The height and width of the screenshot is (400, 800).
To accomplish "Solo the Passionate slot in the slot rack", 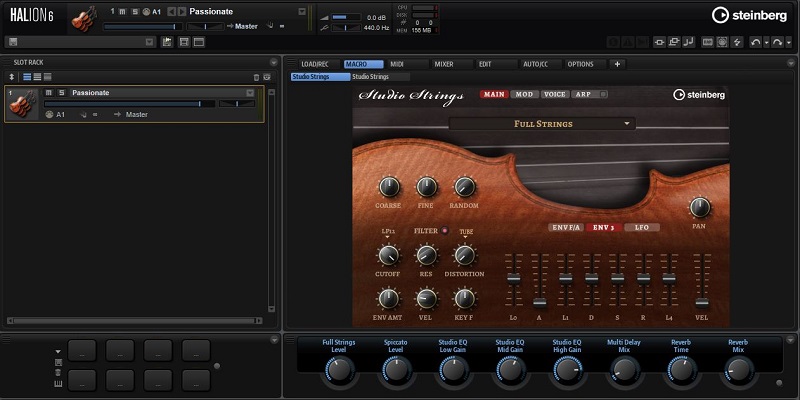I will 61,93.
